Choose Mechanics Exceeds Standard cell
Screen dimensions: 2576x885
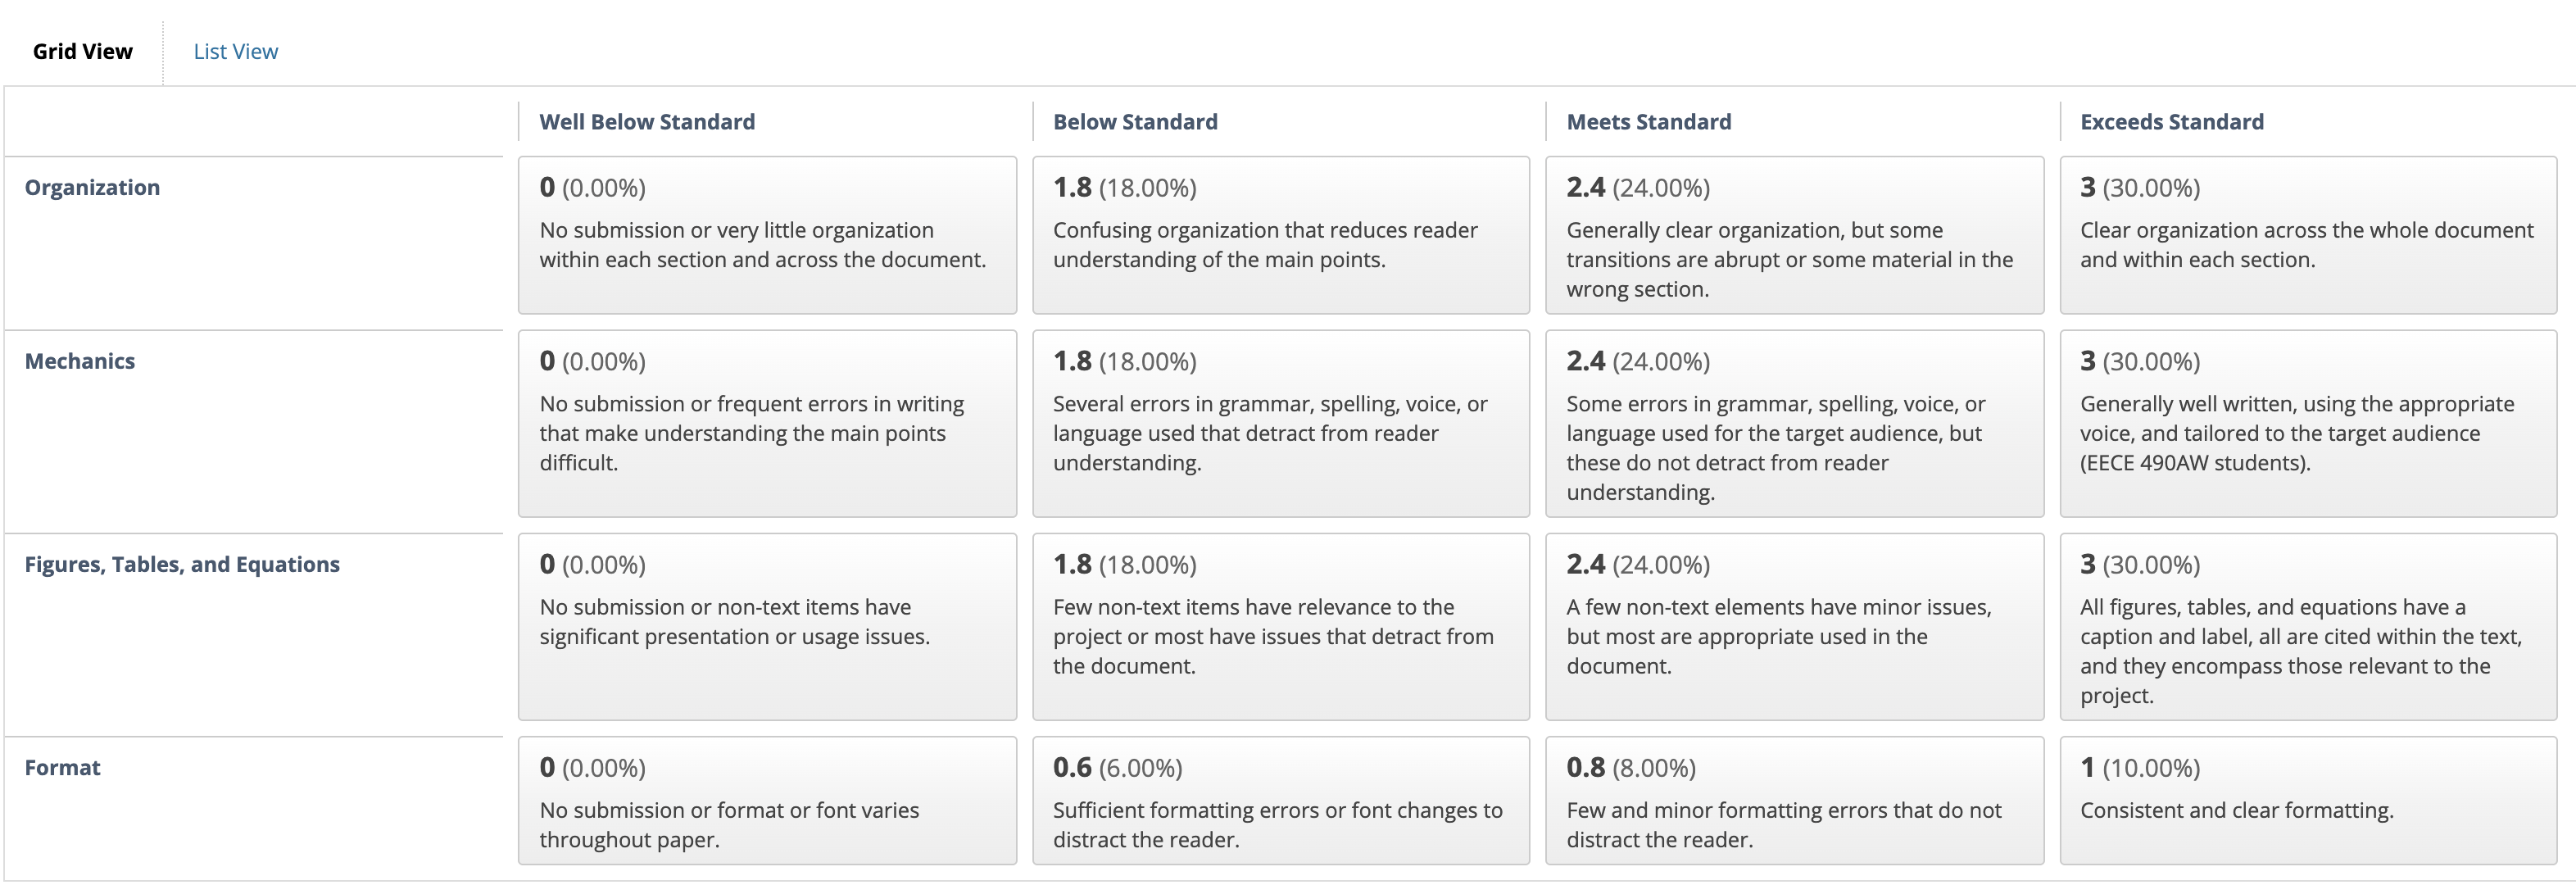(x=2308, y=423)
